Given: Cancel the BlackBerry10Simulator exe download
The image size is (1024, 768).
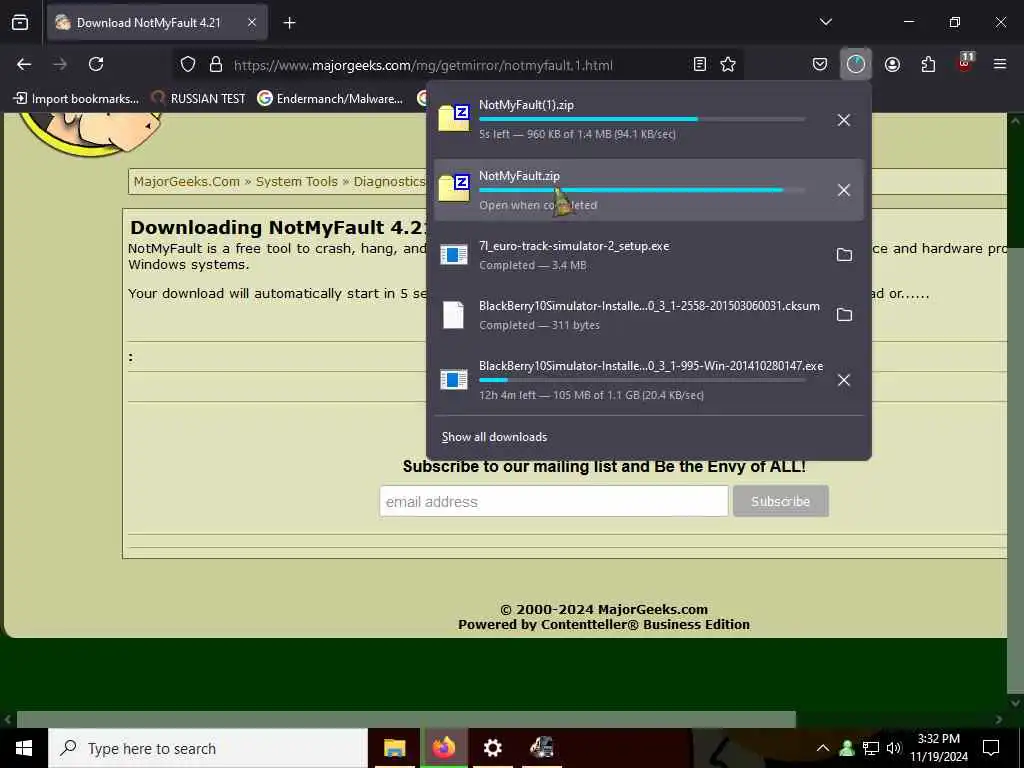Looking at the screenshot, I should click(x=844, y=380).
